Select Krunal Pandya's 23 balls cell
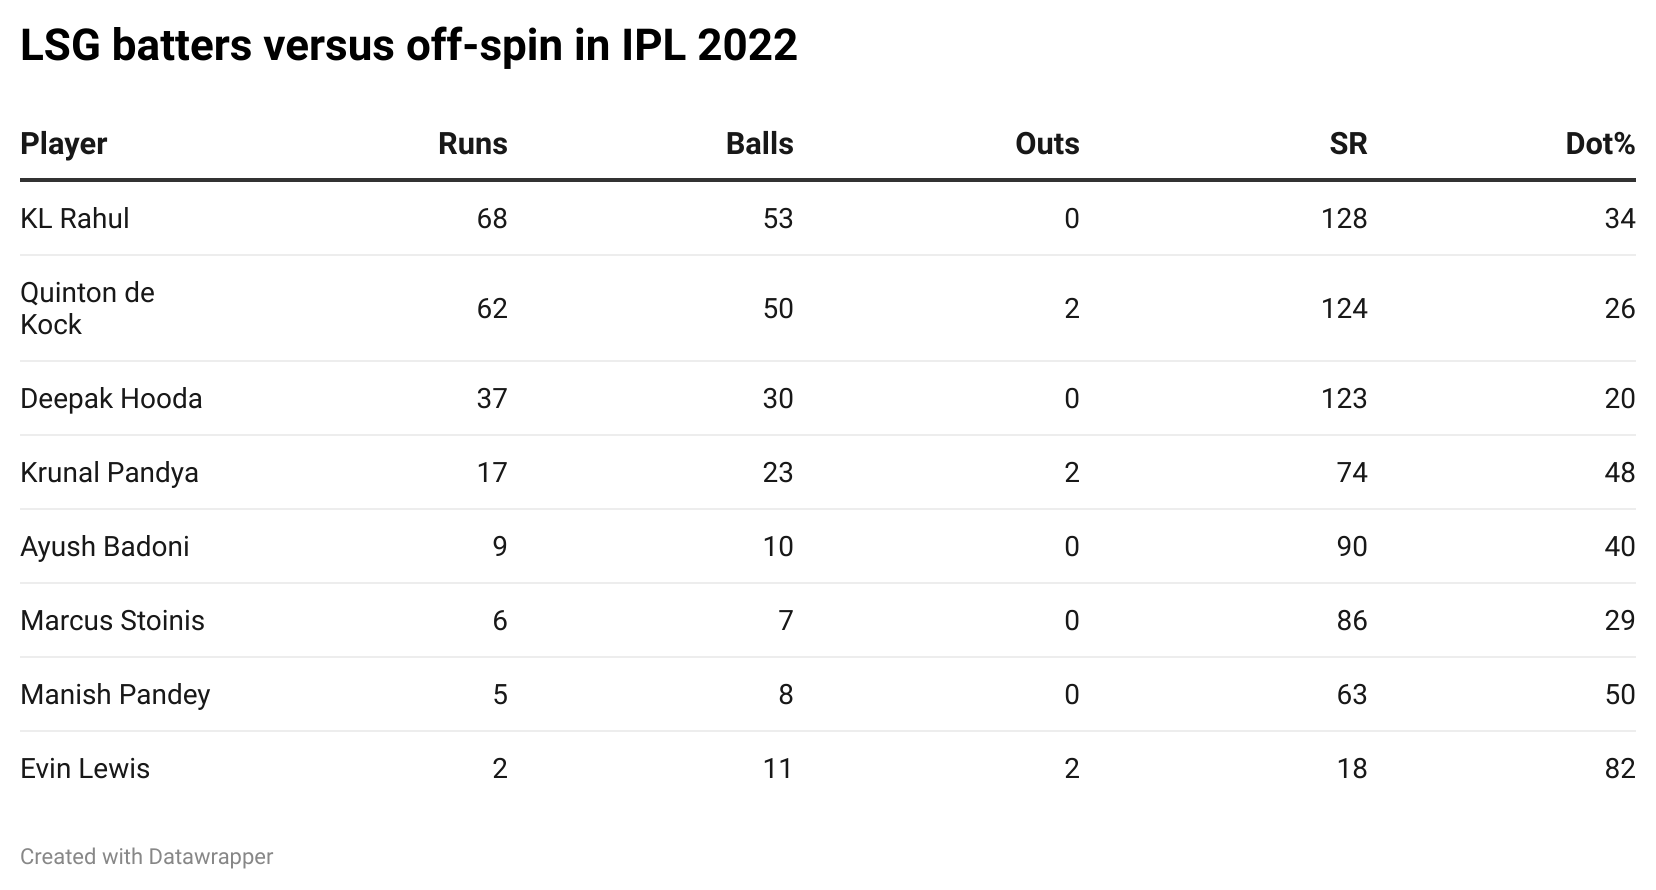The image size is (1656, 890). click(777, 472)
